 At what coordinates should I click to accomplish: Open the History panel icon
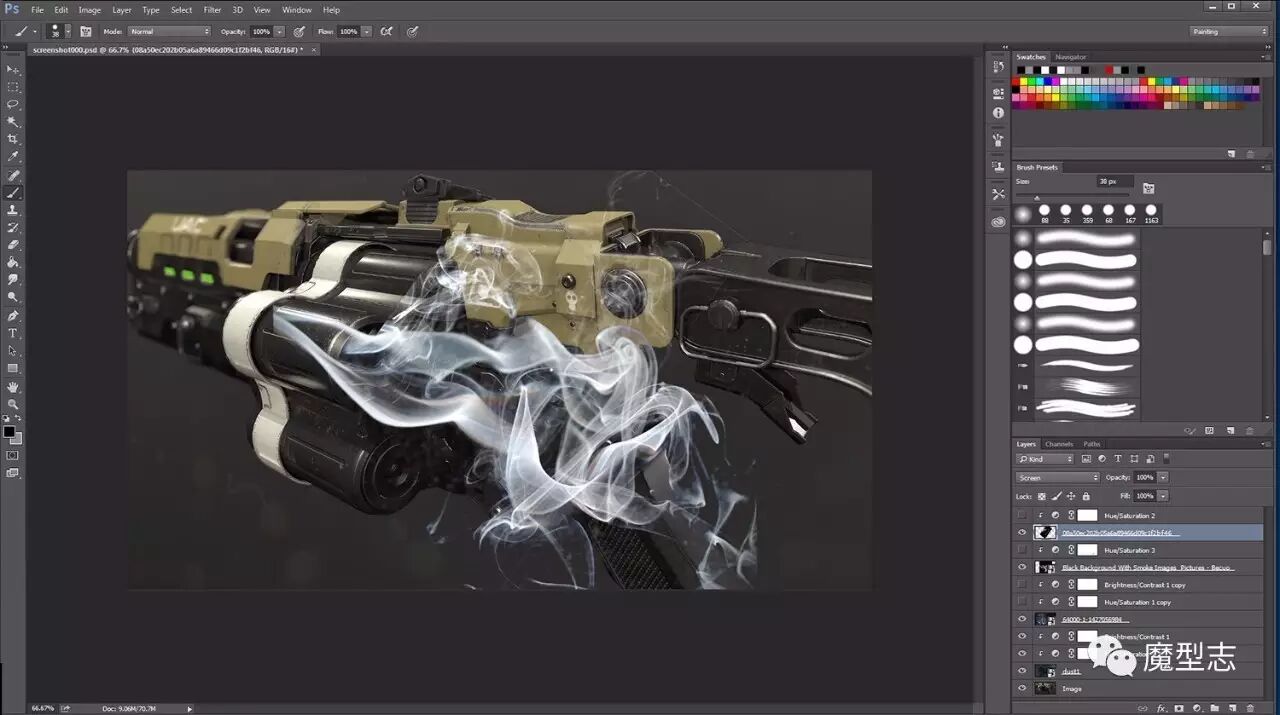(998, 67)
